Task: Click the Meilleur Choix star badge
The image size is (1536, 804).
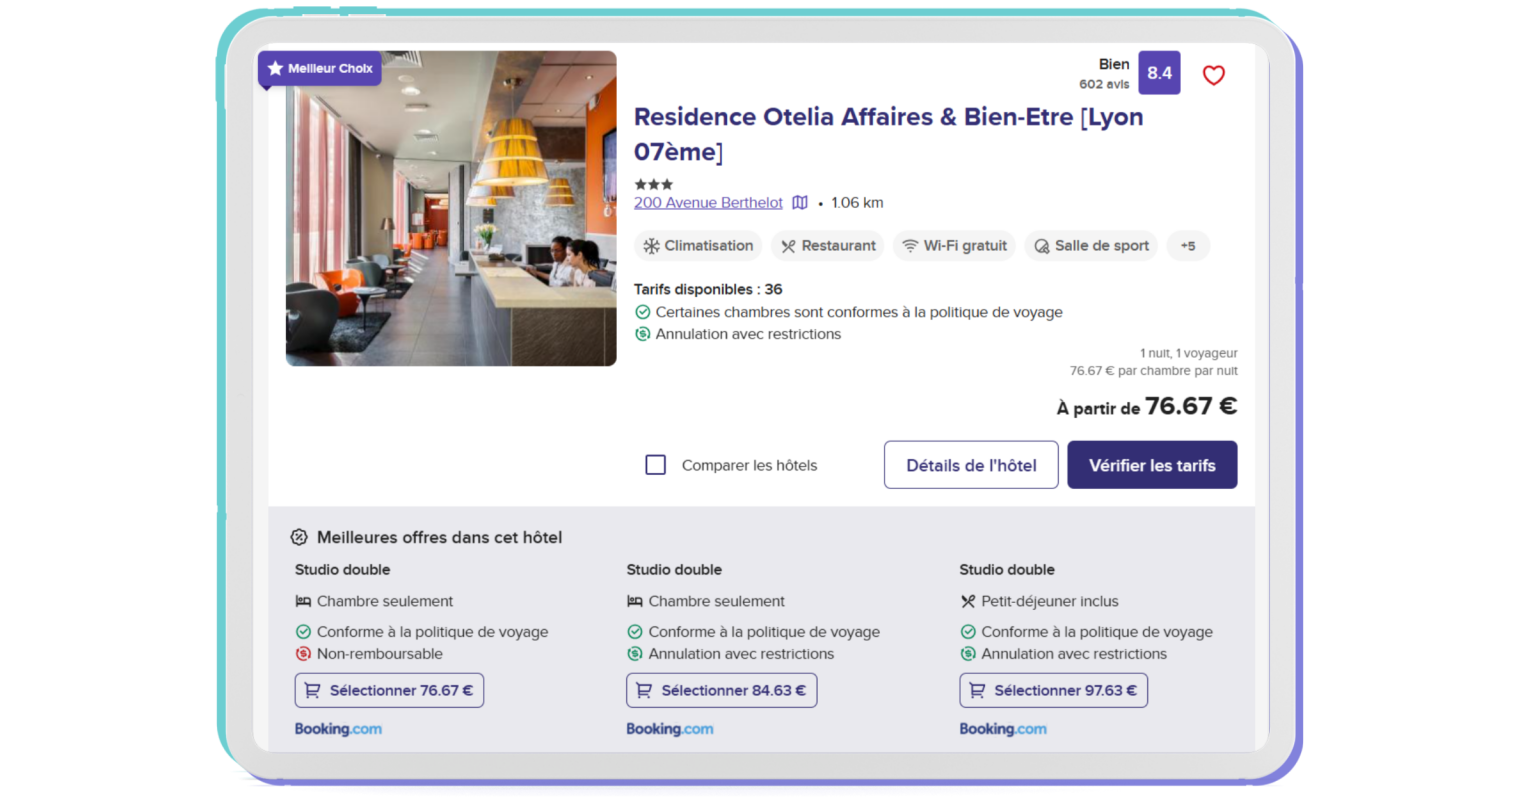Action: click(x=320, y=69)
